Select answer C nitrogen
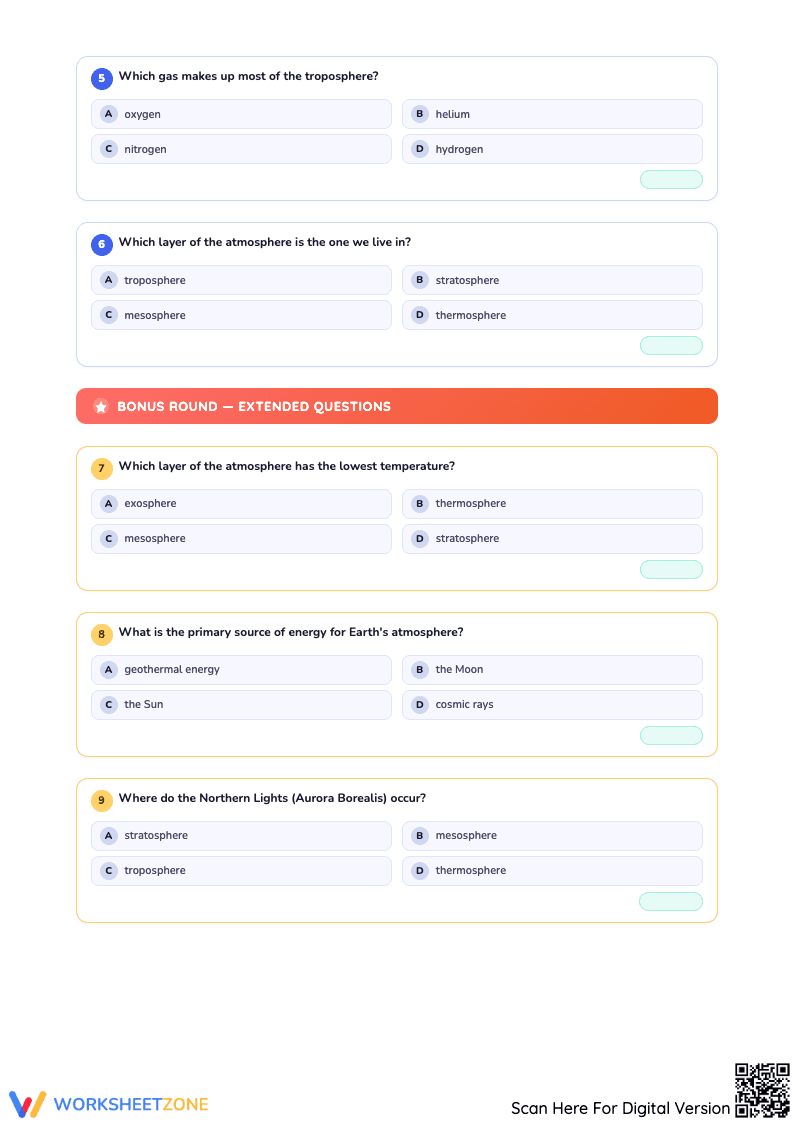The image size is (794, 1122). click(241, 149)
